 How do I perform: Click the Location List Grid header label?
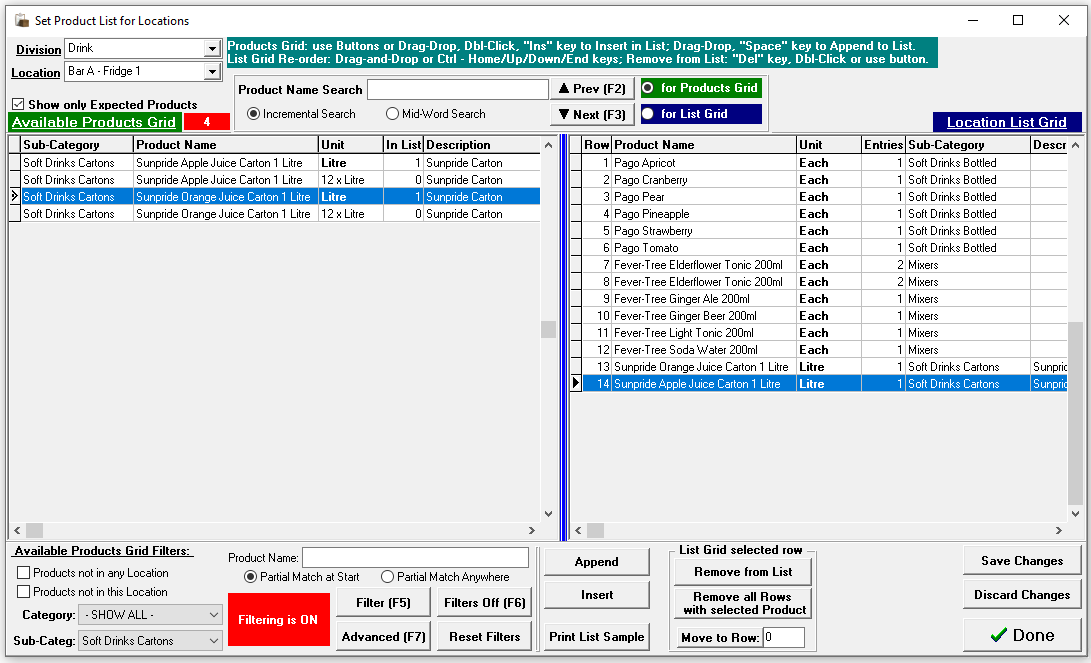click(x=1006, y=122)
